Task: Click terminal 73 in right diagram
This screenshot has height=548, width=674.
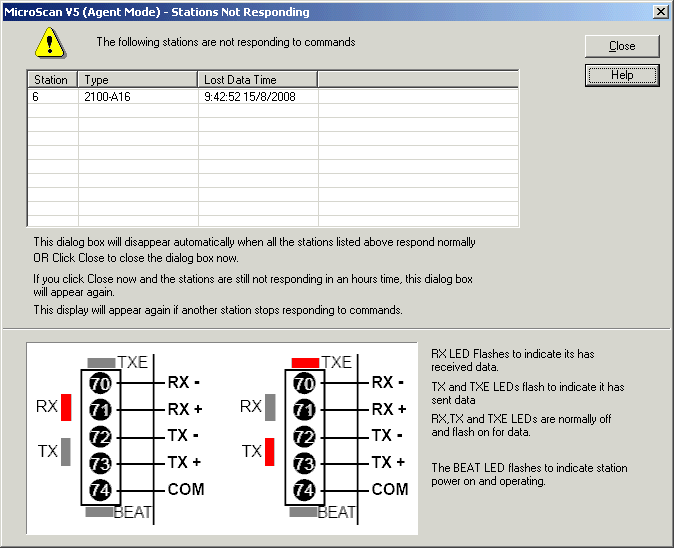Action: click(x=304, y=463)
